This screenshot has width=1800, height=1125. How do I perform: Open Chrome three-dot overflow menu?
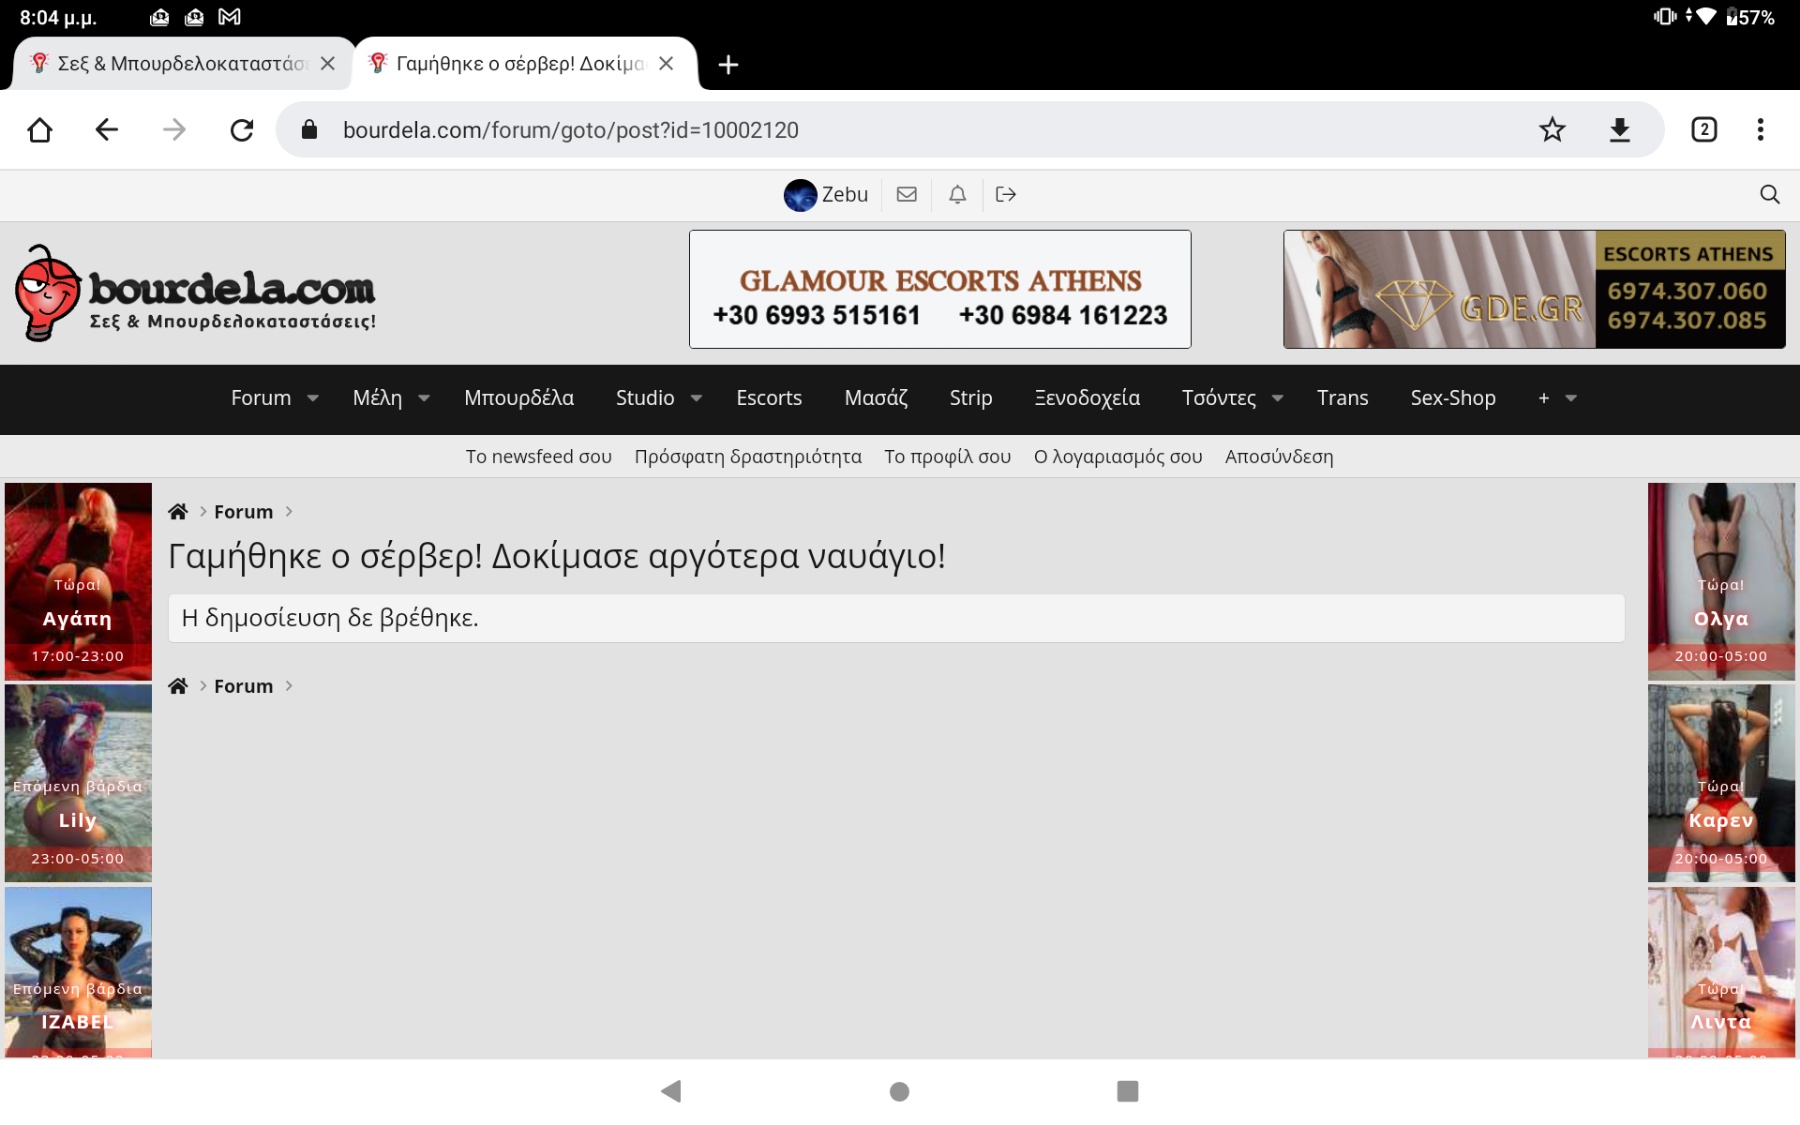click(x=1760, y=130)
